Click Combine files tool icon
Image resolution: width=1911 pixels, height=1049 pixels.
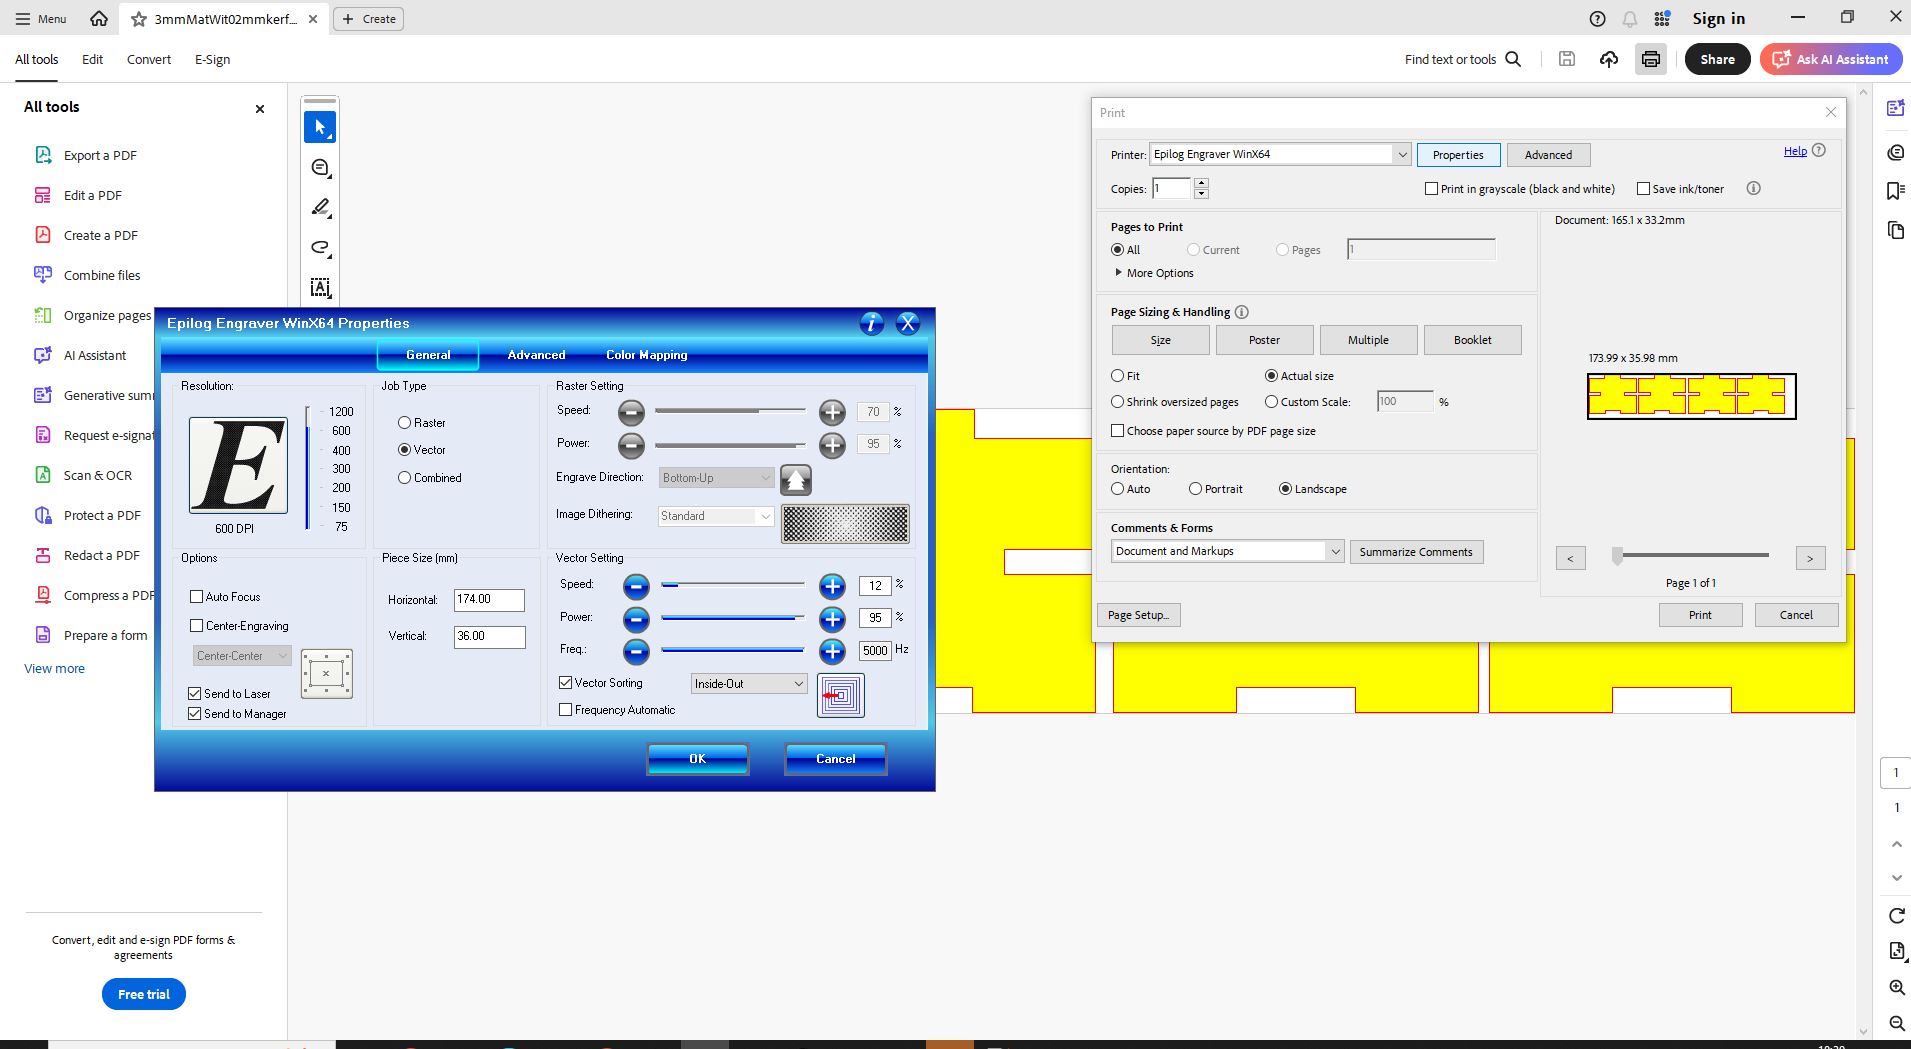pyautogui.click(x=43, y=275)
